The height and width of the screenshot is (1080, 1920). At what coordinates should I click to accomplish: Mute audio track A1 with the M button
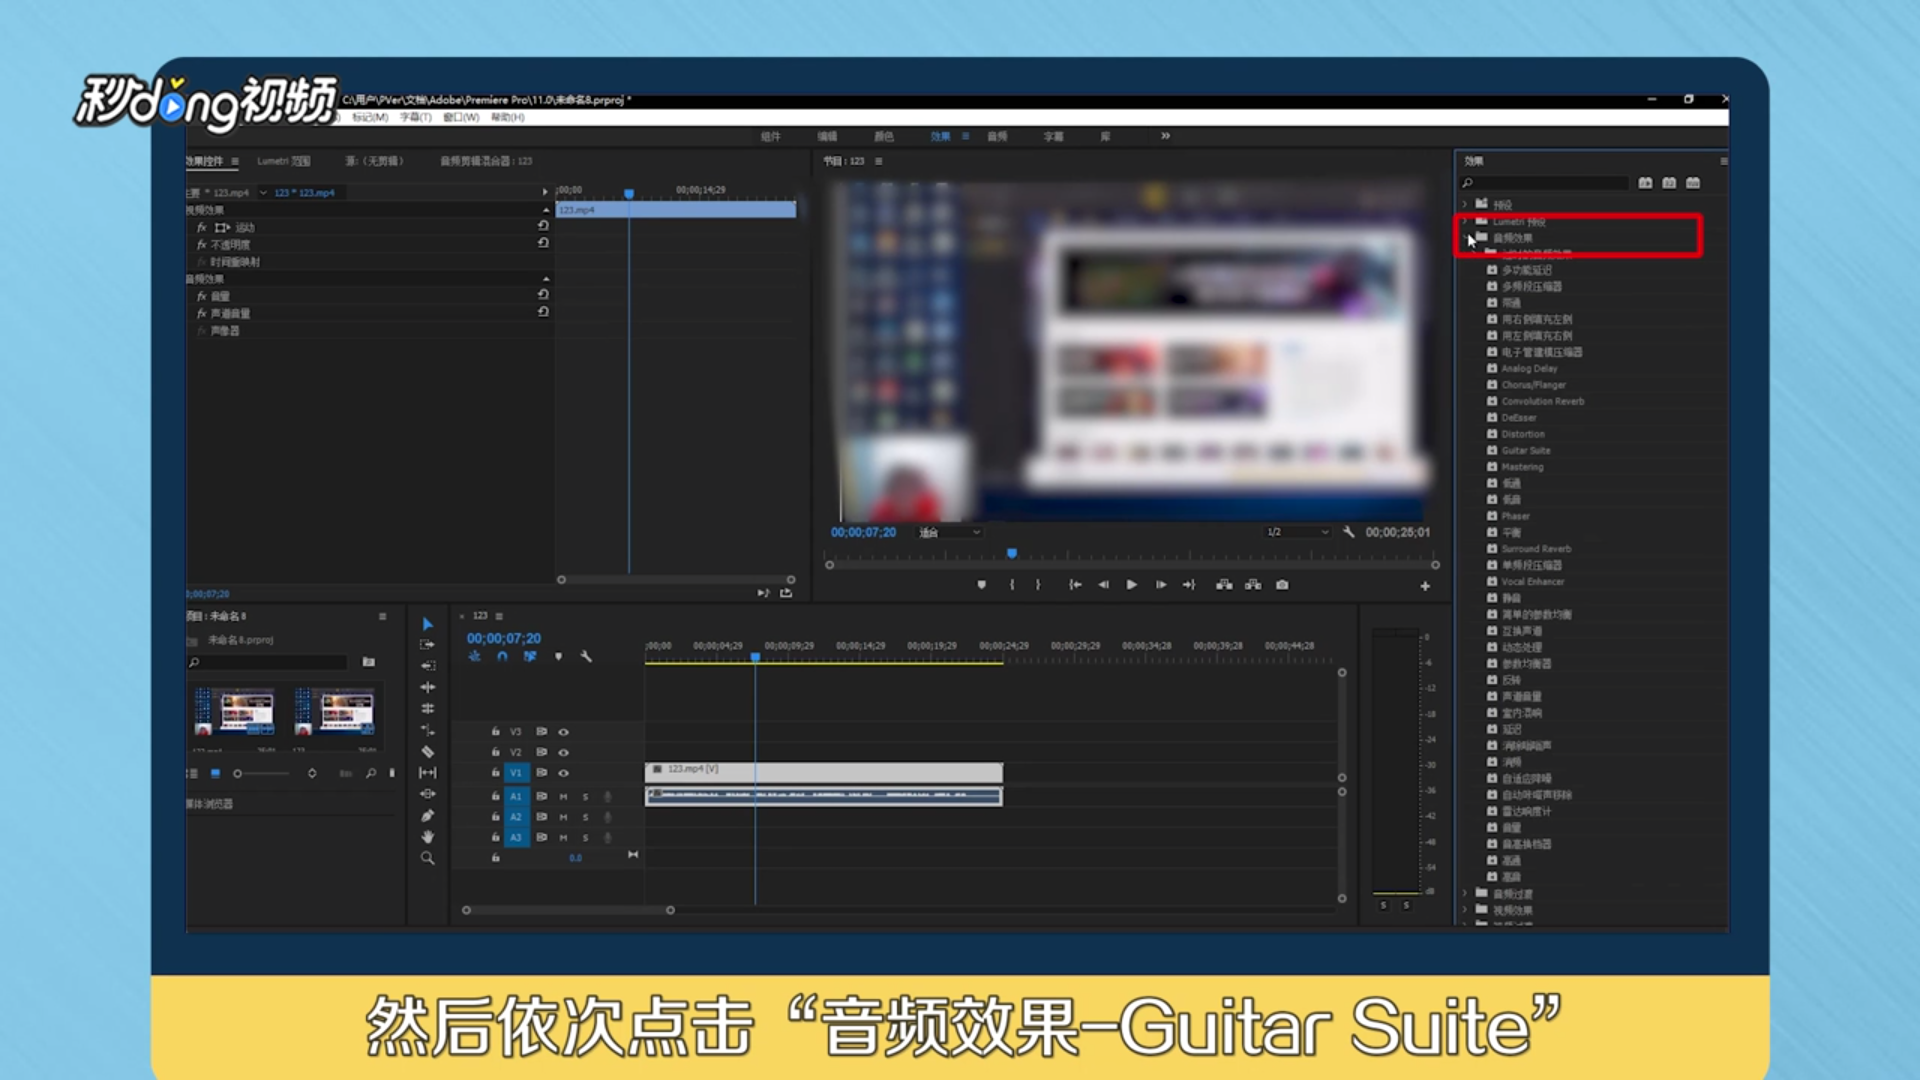click(x=563, y=796)
